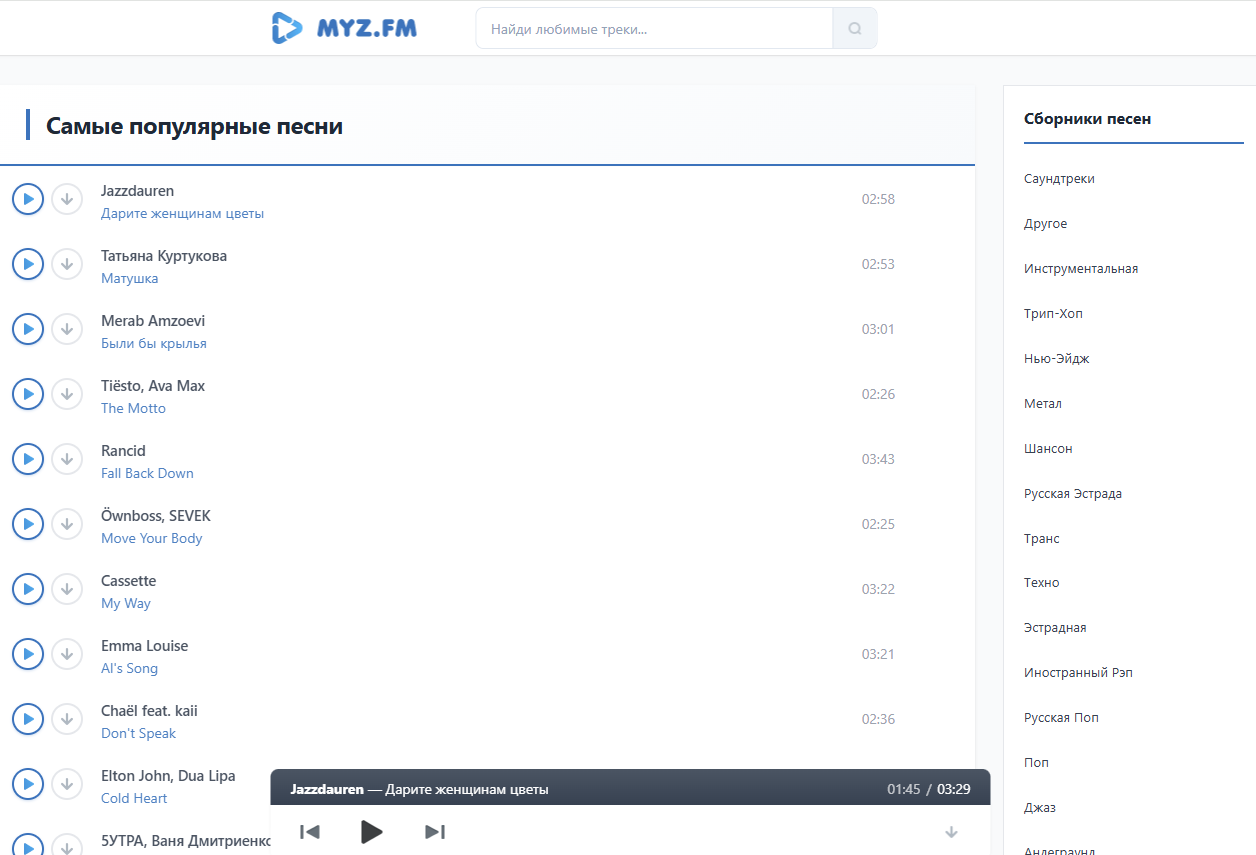The height and width of the screenshot is (855, 1256).
Task: Open song link Al's Song
Action: 129,669
